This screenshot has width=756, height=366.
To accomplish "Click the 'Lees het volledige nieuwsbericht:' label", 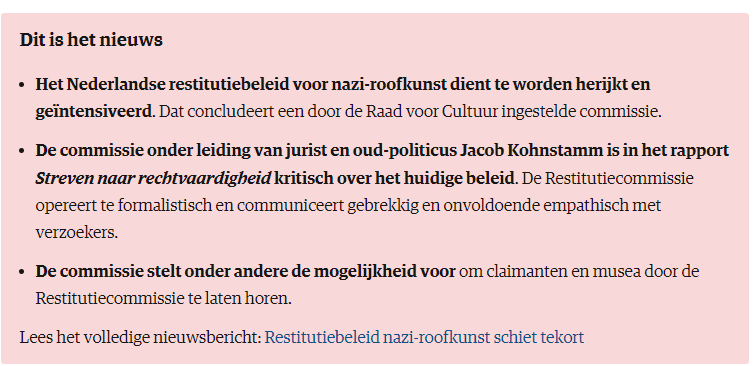I will [x=141, y=337].
